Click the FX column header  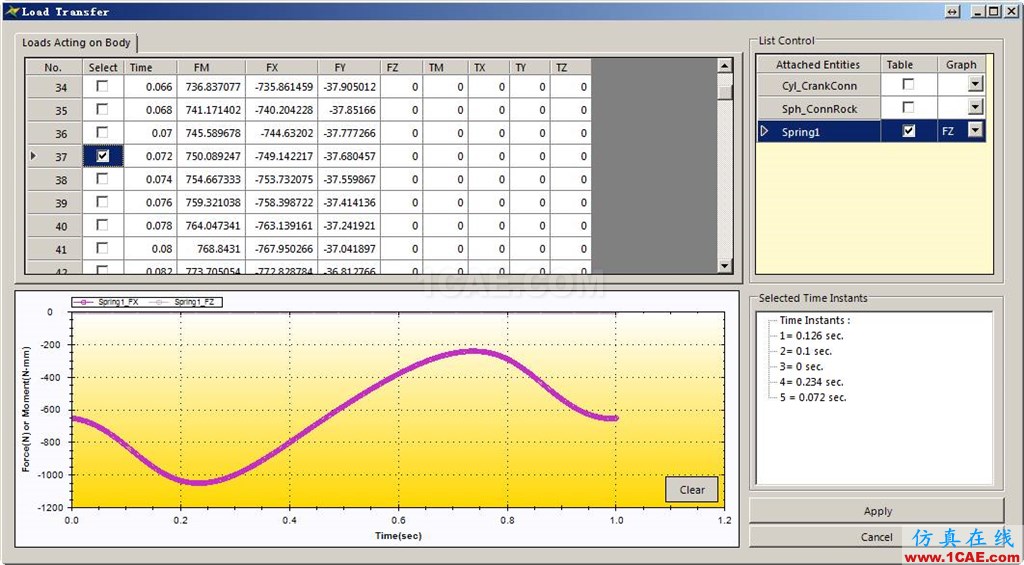point(281,67)
